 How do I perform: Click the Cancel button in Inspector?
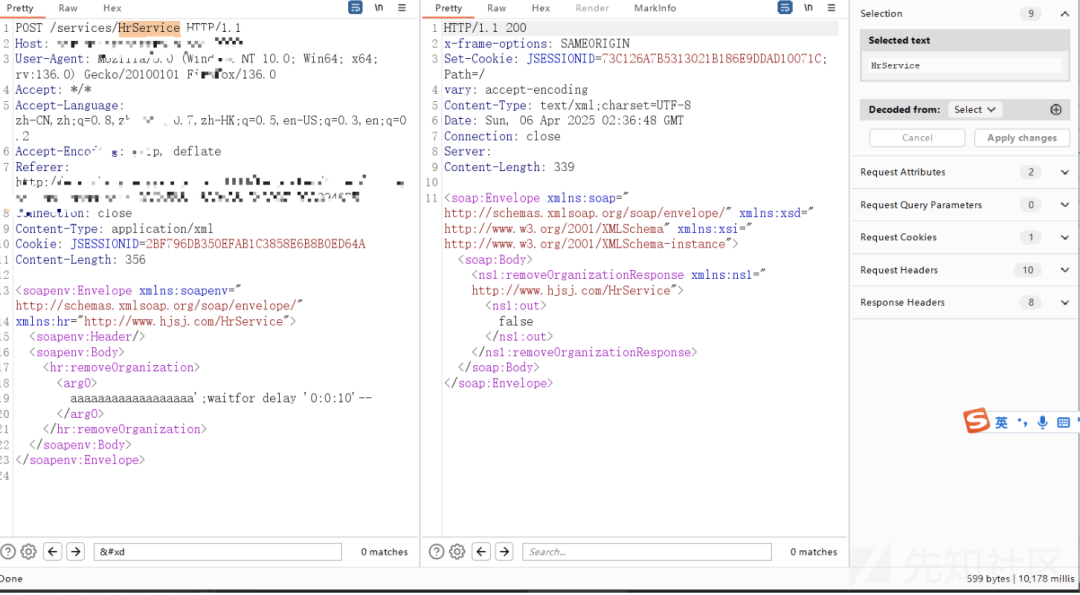(x=917, y=138)
